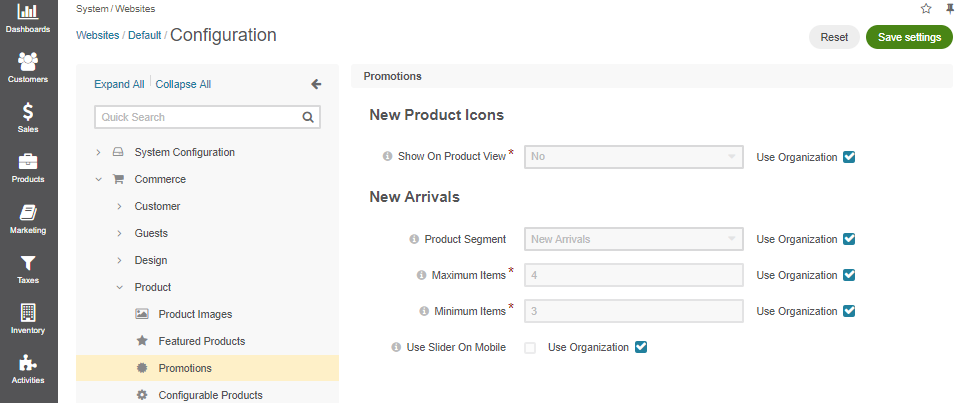
Task: Click the Save settings button
Action: pos(908,37)
